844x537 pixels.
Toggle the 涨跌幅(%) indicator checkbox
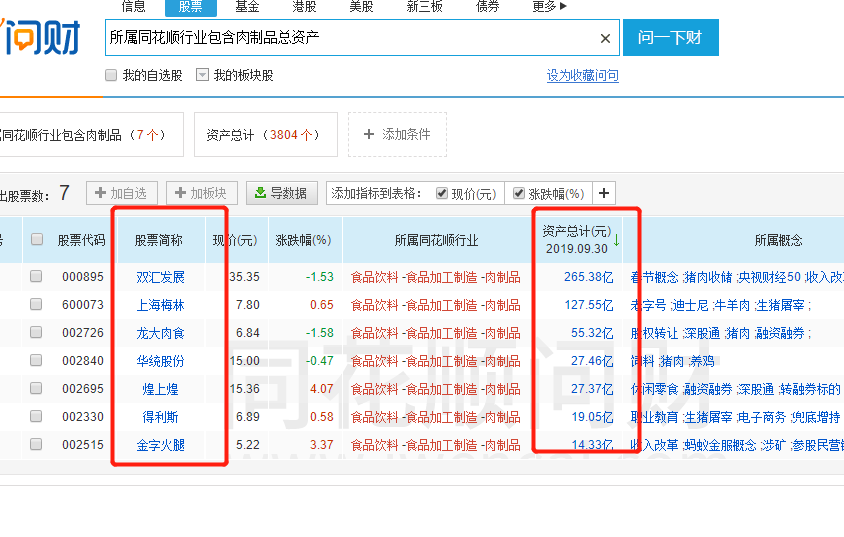[x=519, y=193]
